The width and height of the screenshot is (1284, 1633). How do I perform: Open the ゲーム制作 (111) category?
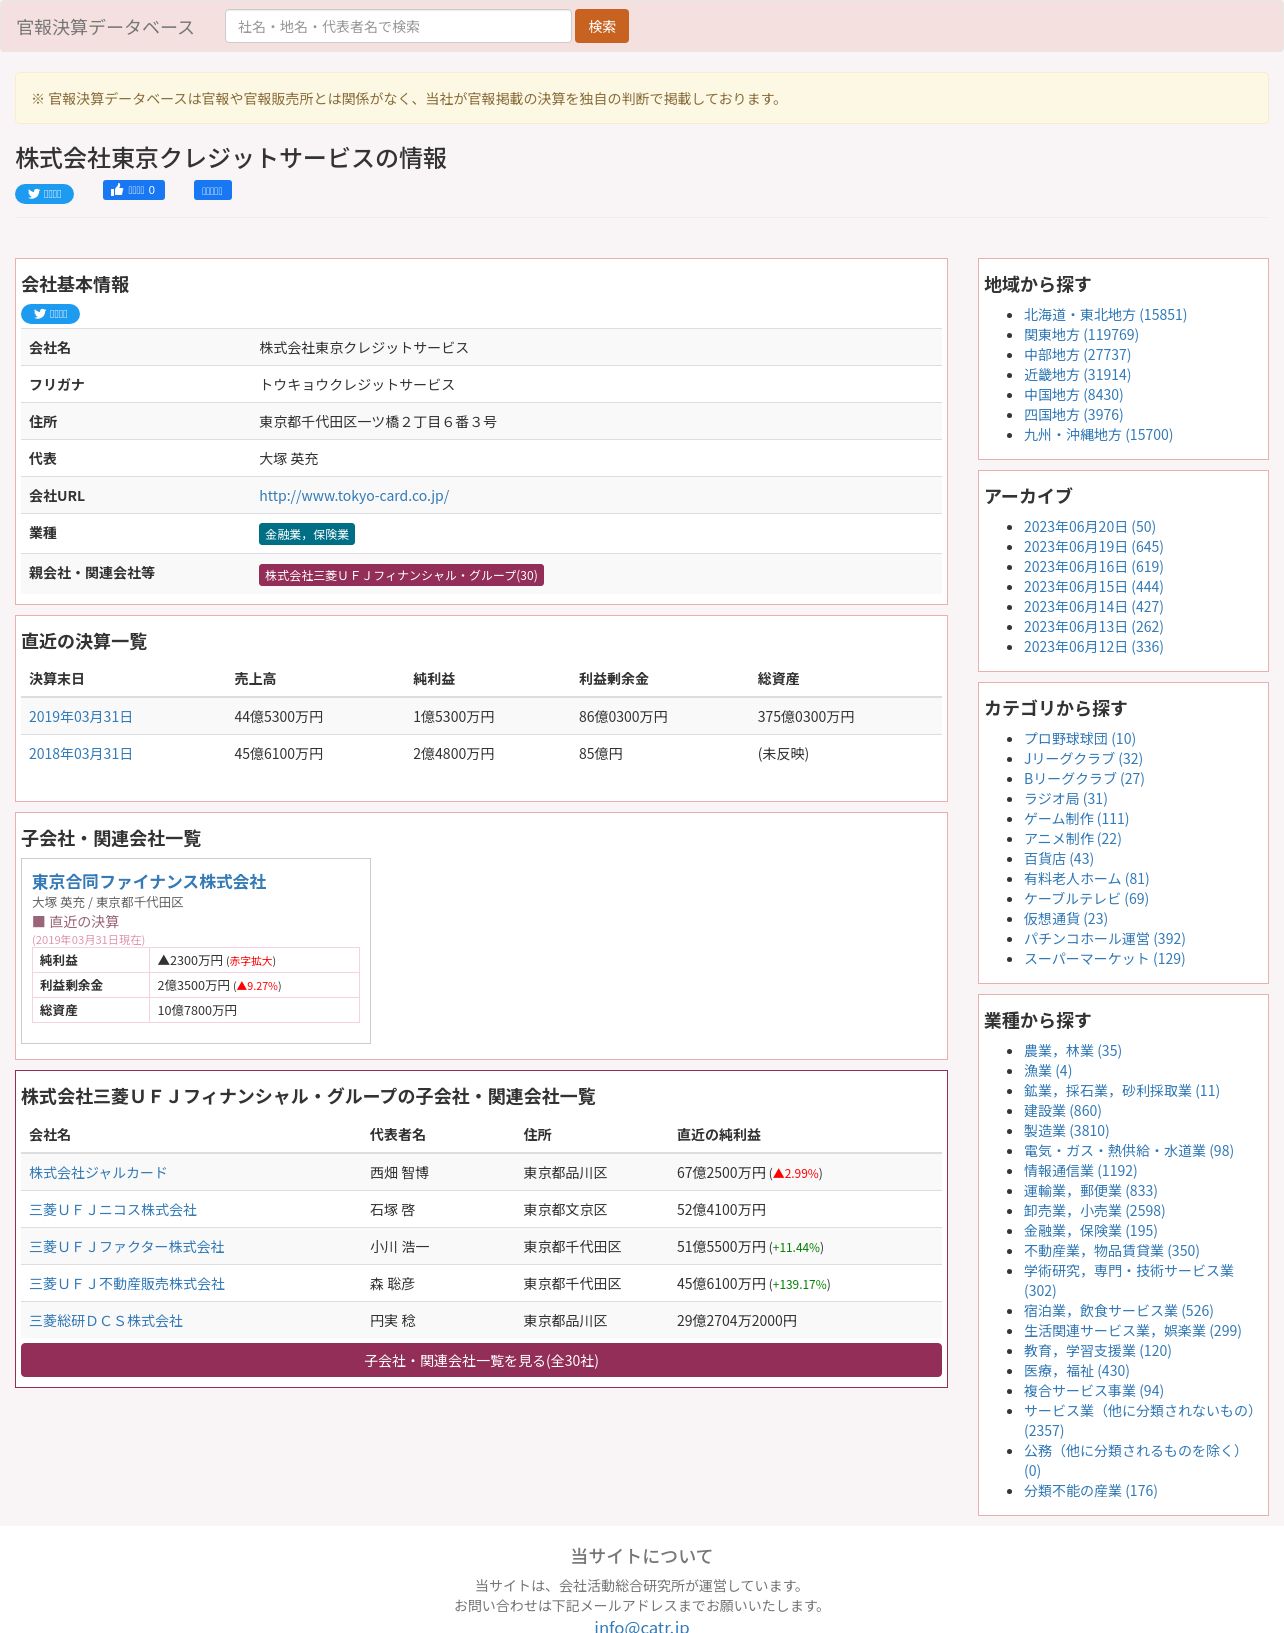click(1076, 819)
